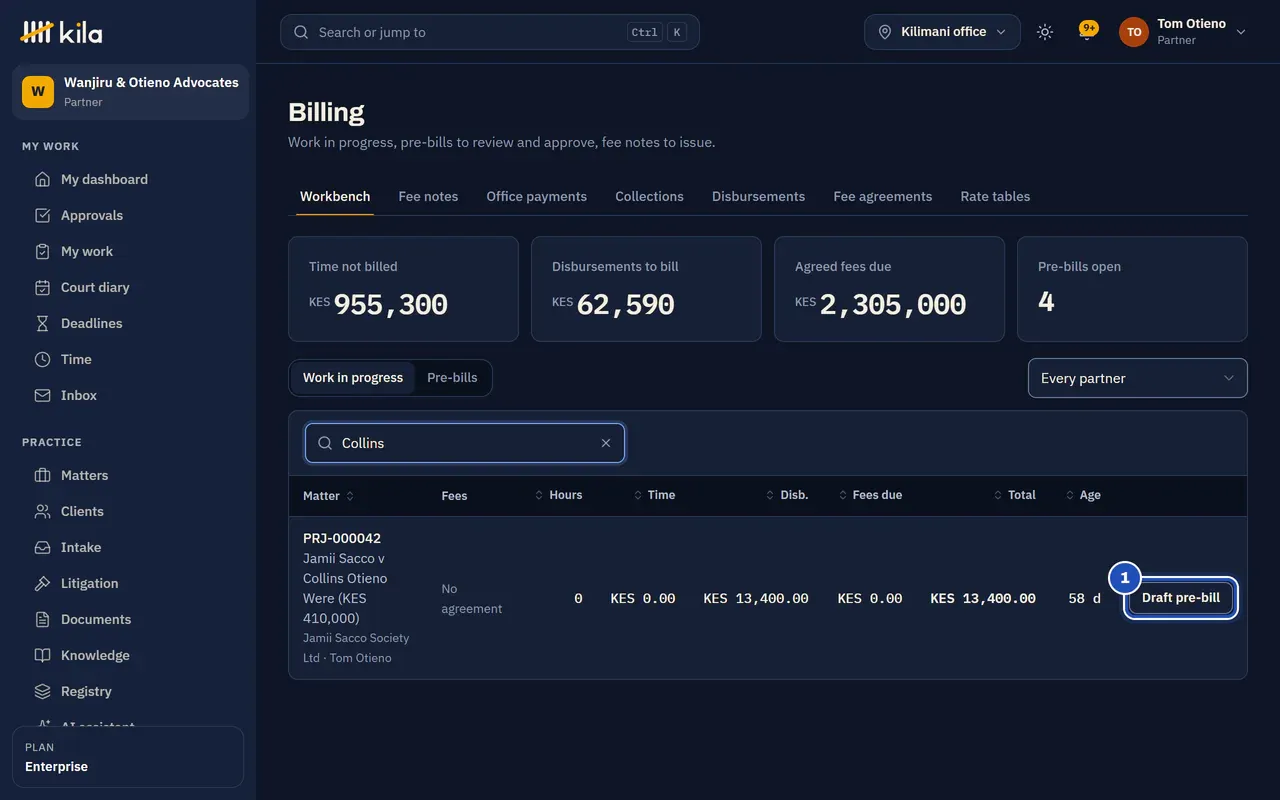1280x800 pixels.
Task: Clear the Collins search with the X icon
Action: point(606,443)
